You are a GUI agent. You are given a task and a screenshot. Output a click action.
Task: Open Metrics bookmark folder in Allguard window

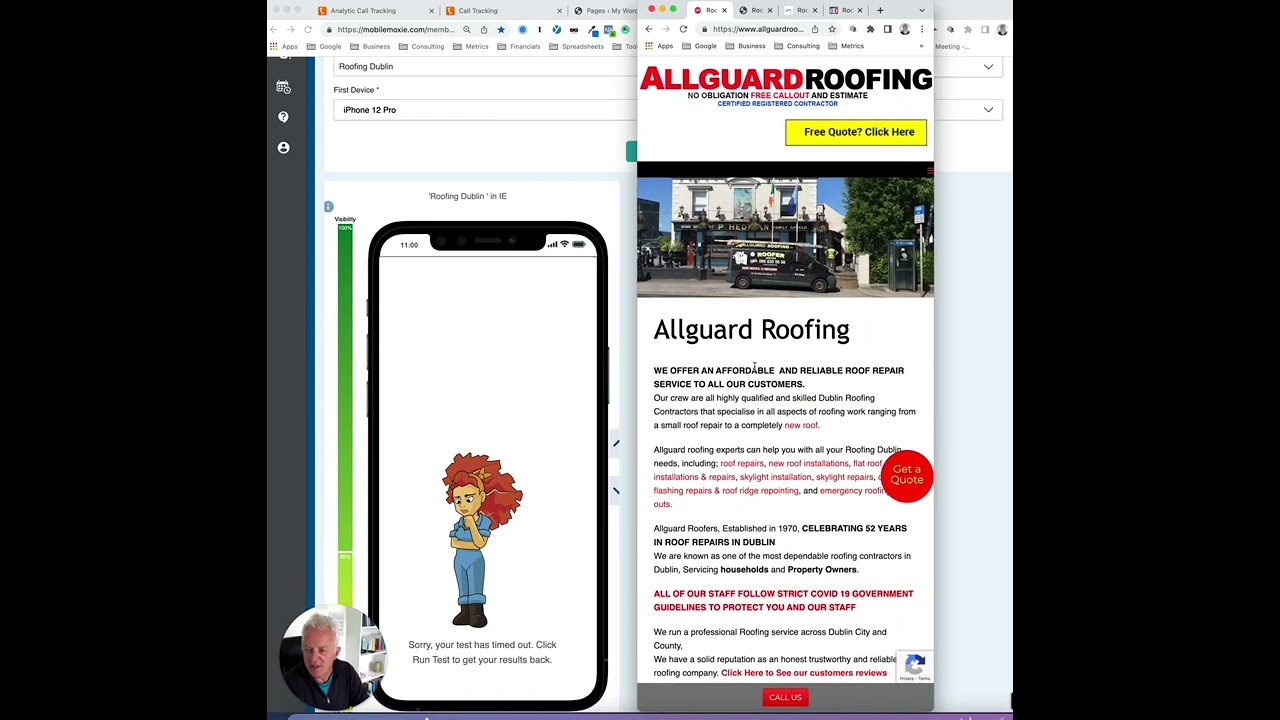[846, 46]
